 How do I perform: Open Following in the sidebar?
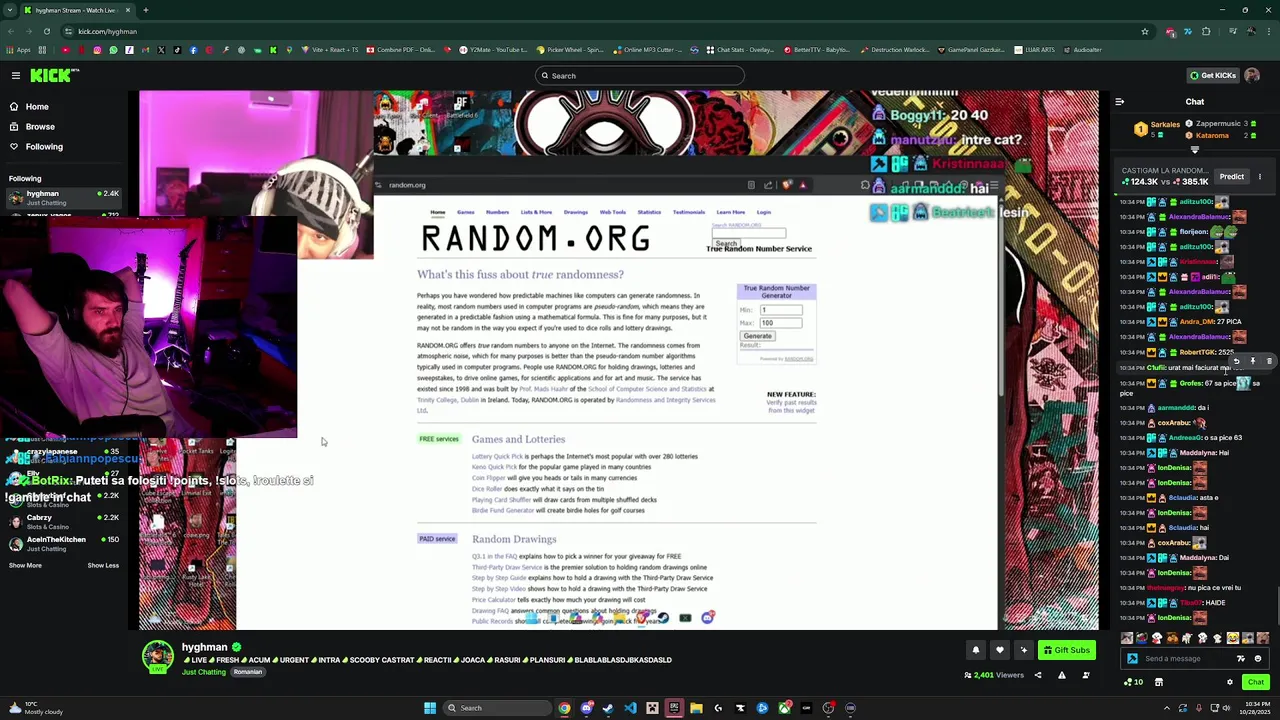[x=44, y=146]
